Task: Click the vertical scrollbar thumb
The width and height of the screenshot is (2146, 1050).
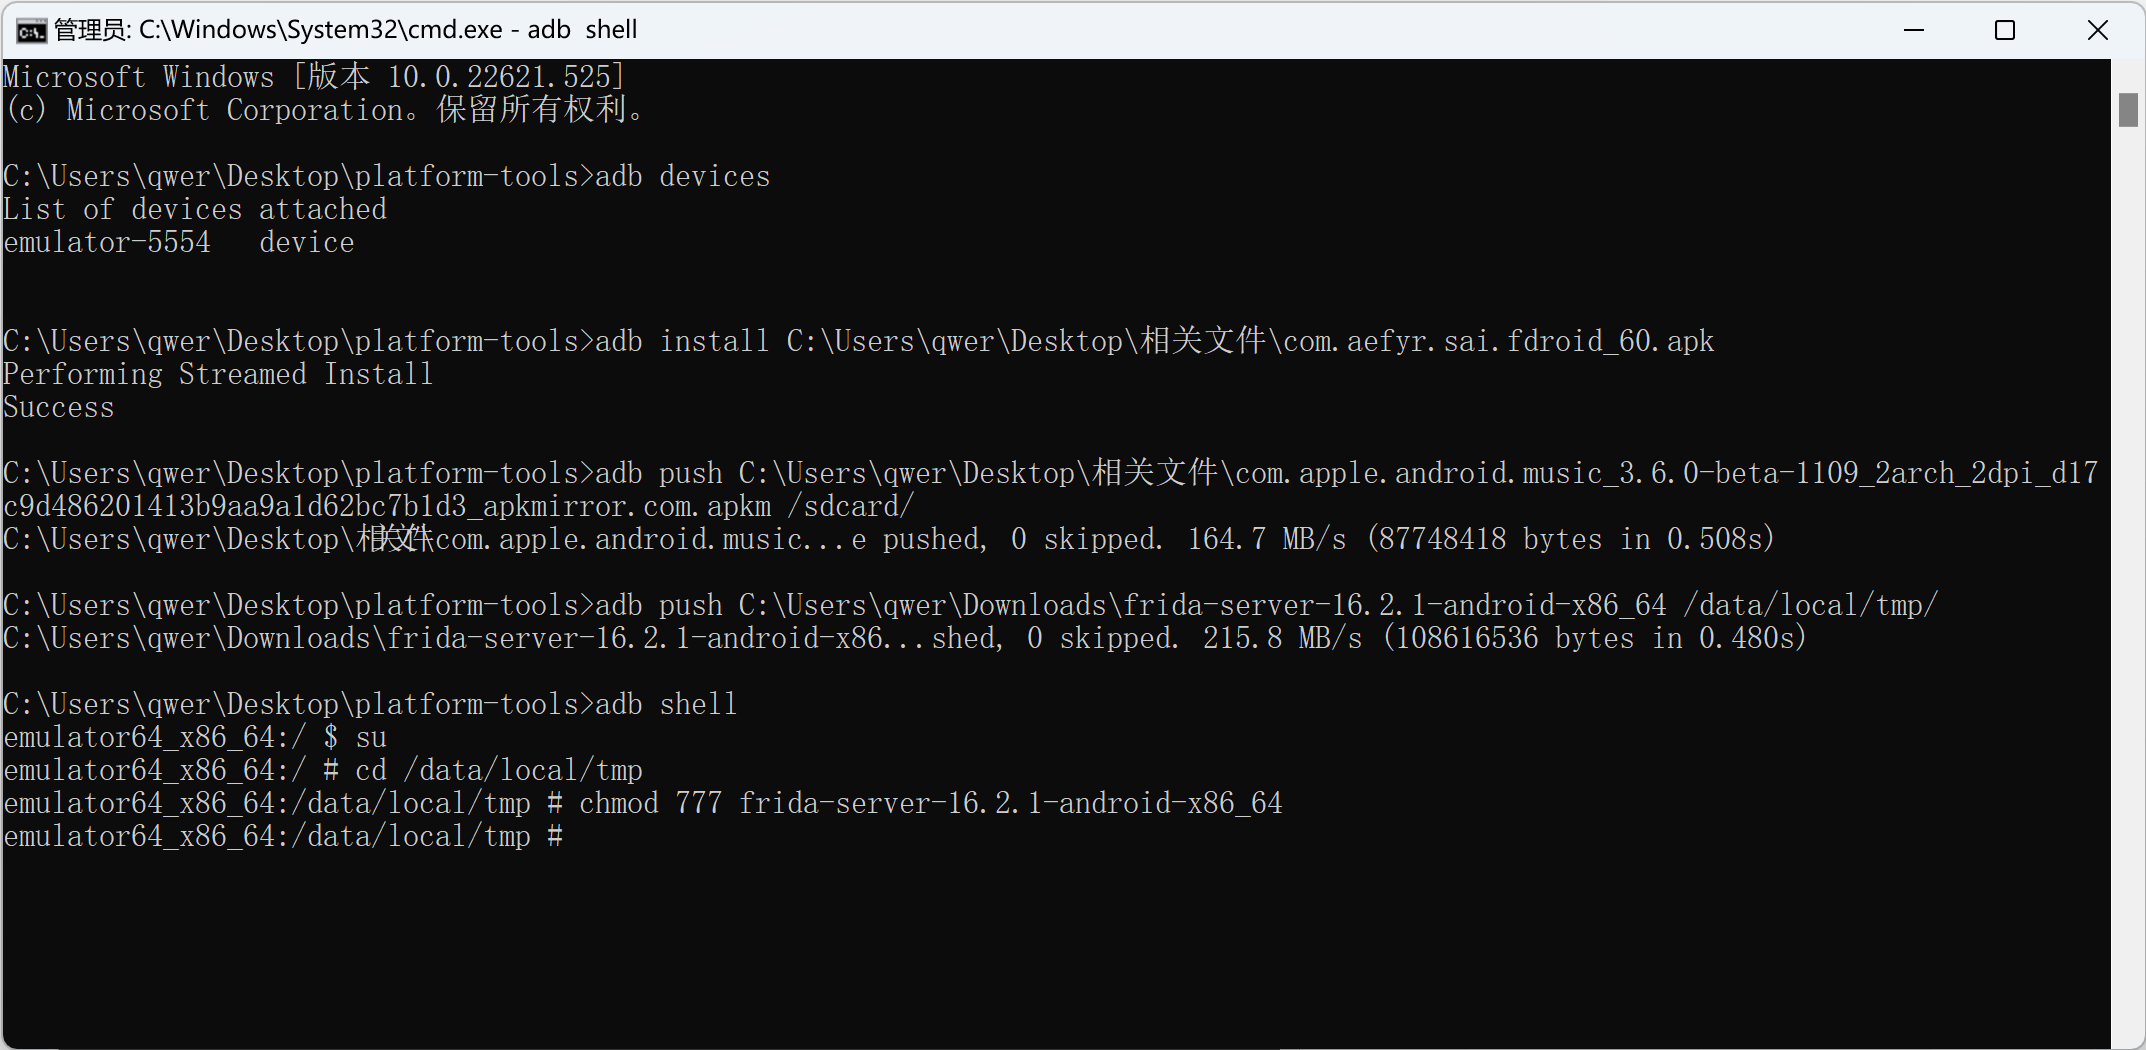Action: [x=2127, y=110]
